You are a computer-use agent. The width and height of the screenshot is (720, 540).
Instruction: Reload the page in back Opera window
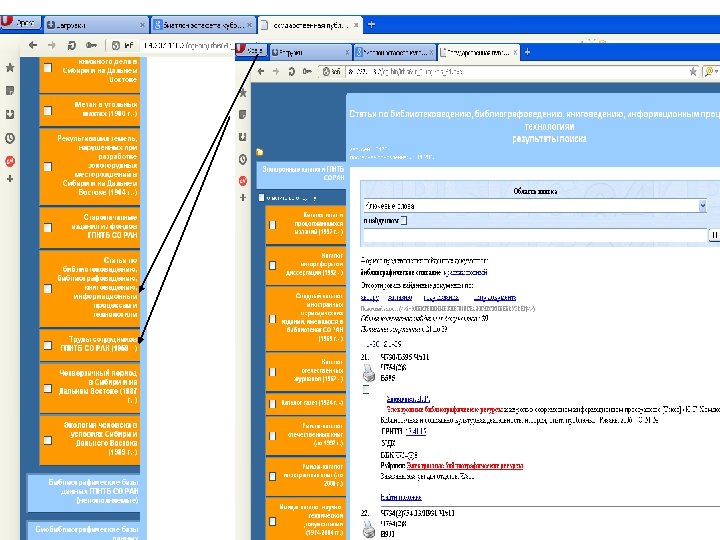pyautogui.click(x=71, y=45)
